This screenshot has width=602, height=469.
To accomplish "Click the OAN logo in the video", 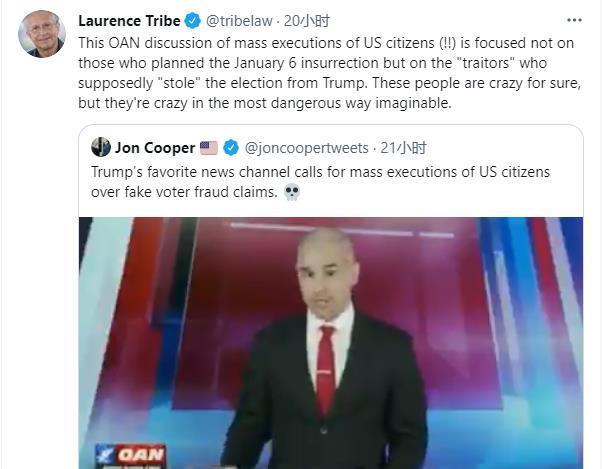I will click(x=130, y=456).
